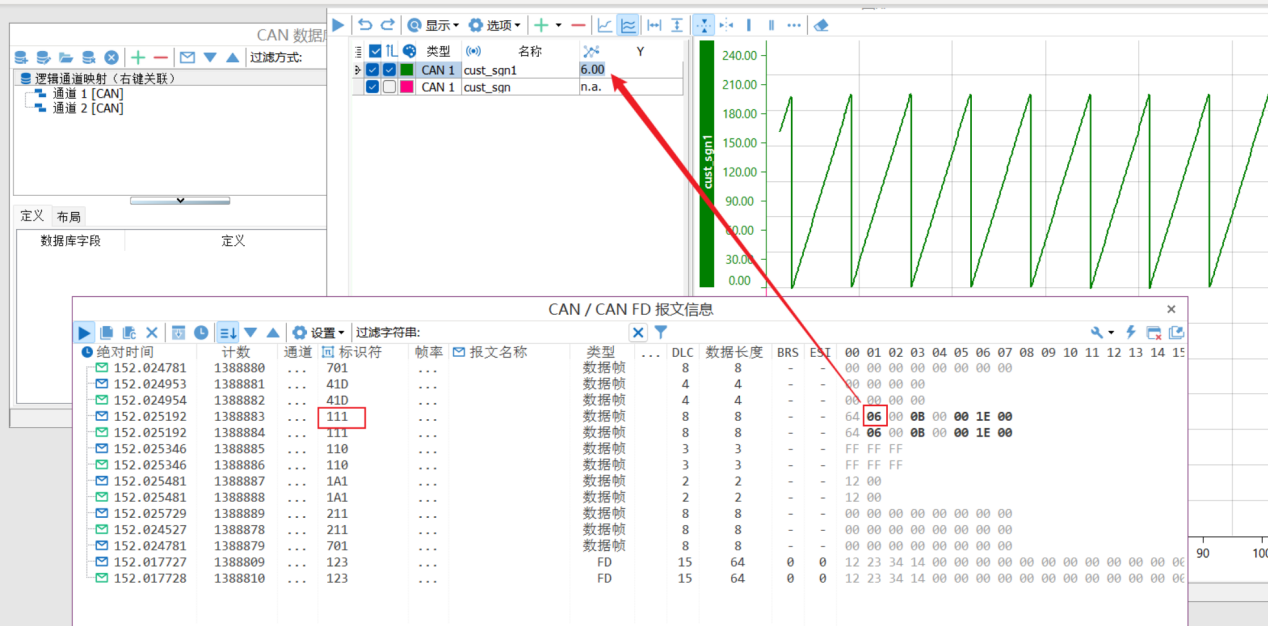The height and width of the screenshot is (626, 1268).
Task: Click the lightning bolt icon in message window
Action: [x=1131, y=332]
